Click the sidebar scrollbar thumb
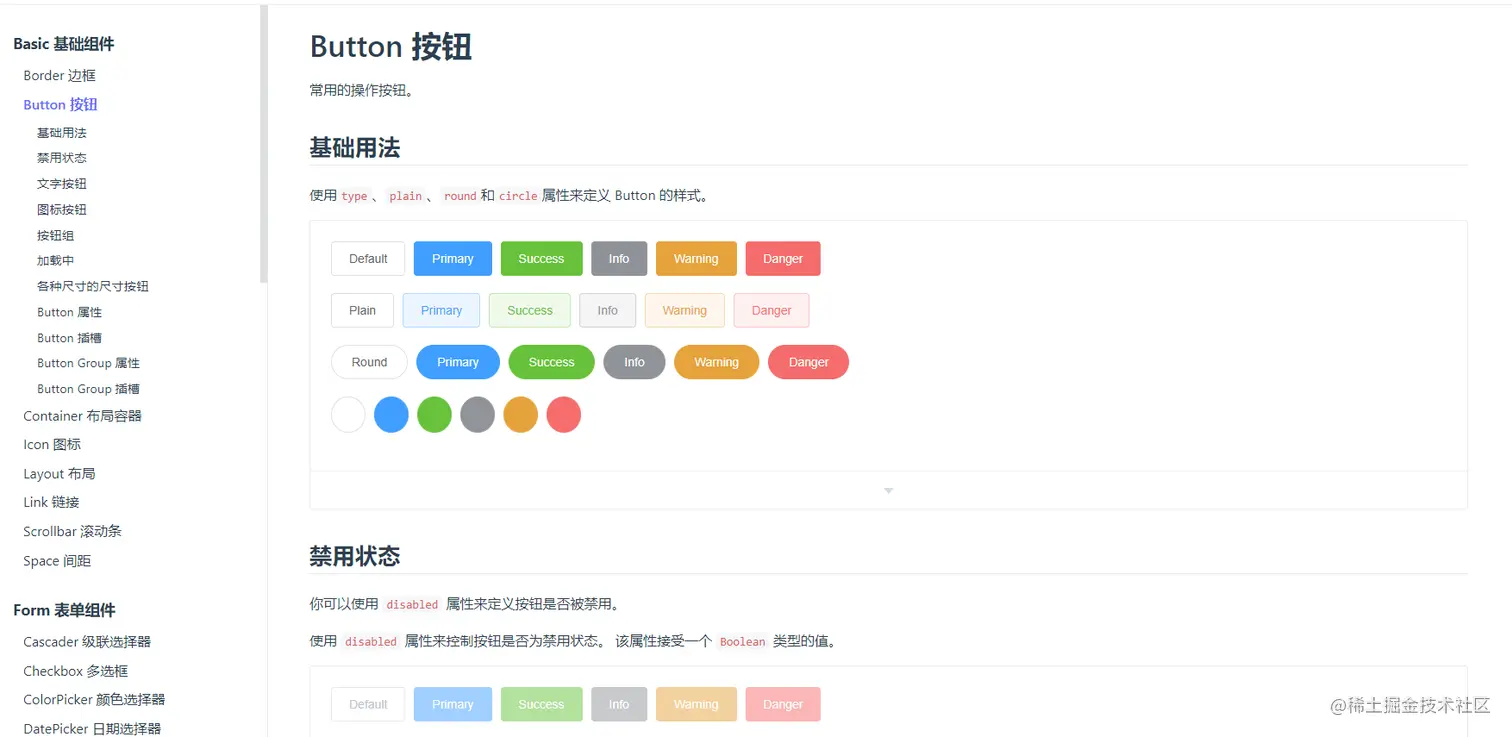 [x=264, y=143]
